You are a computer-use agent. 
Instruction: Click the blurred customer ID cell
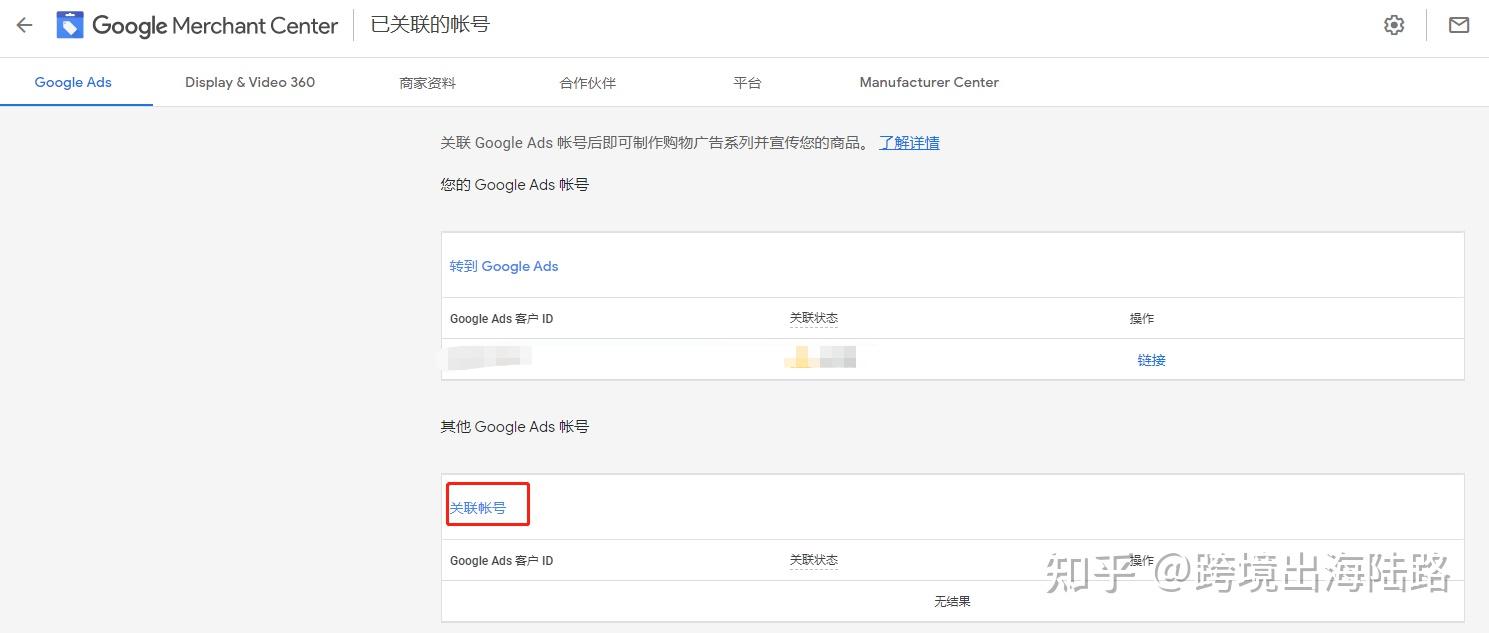point(487,358)
